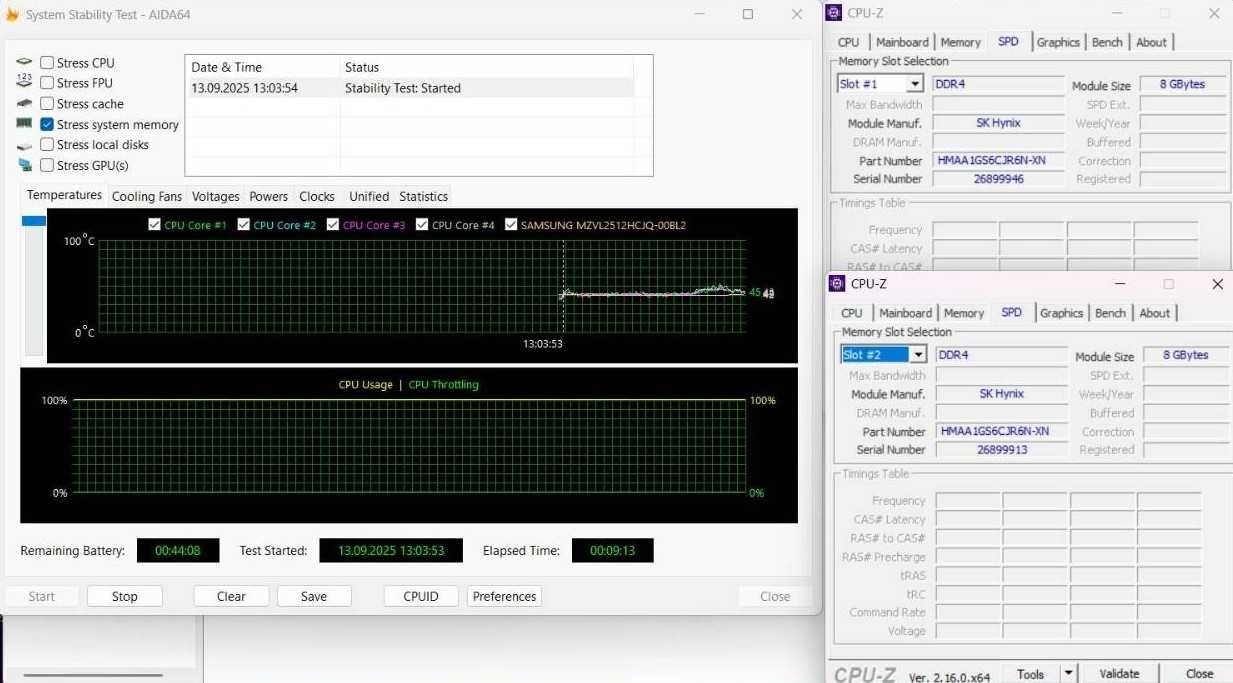Click Close button in lower CPU-Z bottom bar
The height and width of the screenshot is (683, 1233).
pyautogui.click(x=1199, y=673)
